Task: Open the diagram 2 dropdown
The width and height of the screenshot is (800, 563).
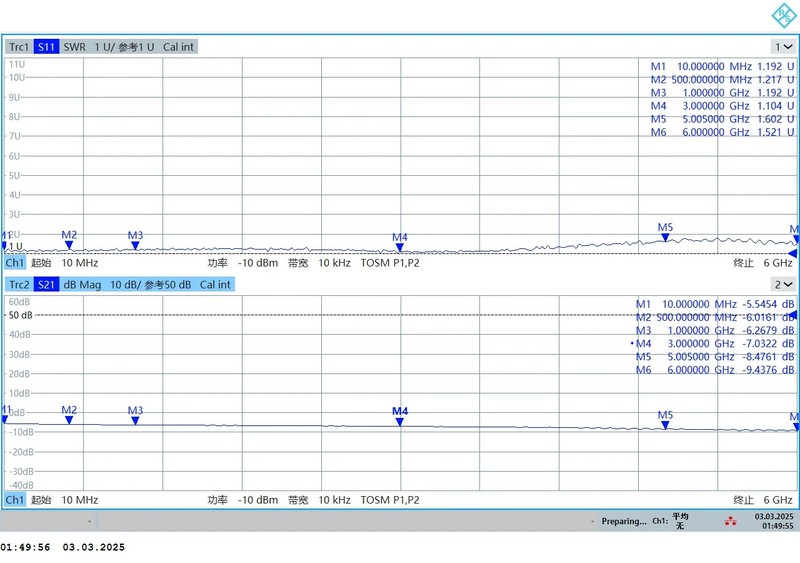Action: pyautogui.click(x=784, y=284)
